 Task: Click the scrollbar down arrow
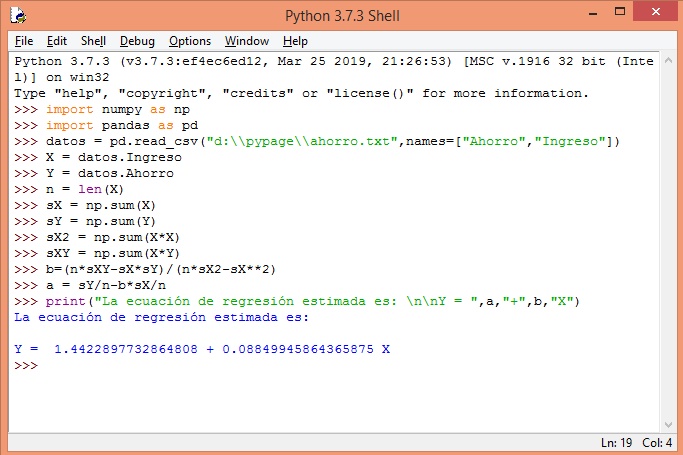tap(668, 425)
